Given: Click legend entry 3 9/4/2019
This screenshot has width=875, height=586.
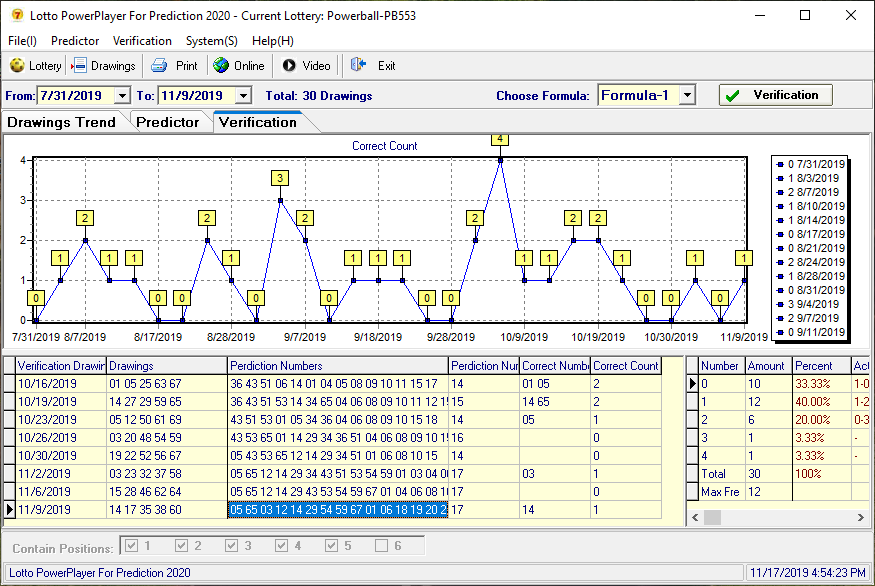Looking at the screenshot, I should coord(809,304).
